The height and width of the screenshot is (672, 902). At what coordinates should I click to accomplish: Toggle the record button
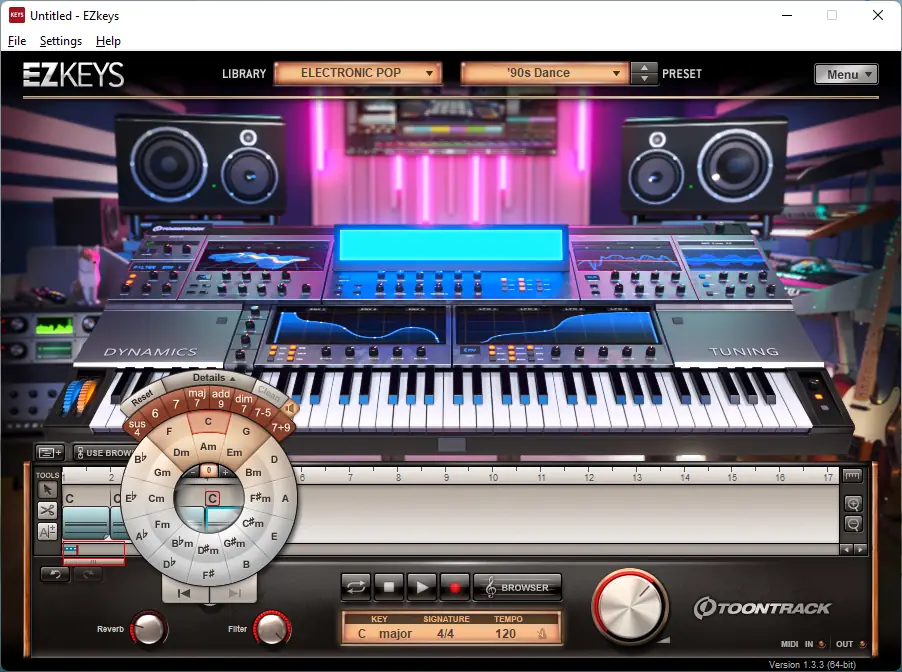click(x=454, y=587)
